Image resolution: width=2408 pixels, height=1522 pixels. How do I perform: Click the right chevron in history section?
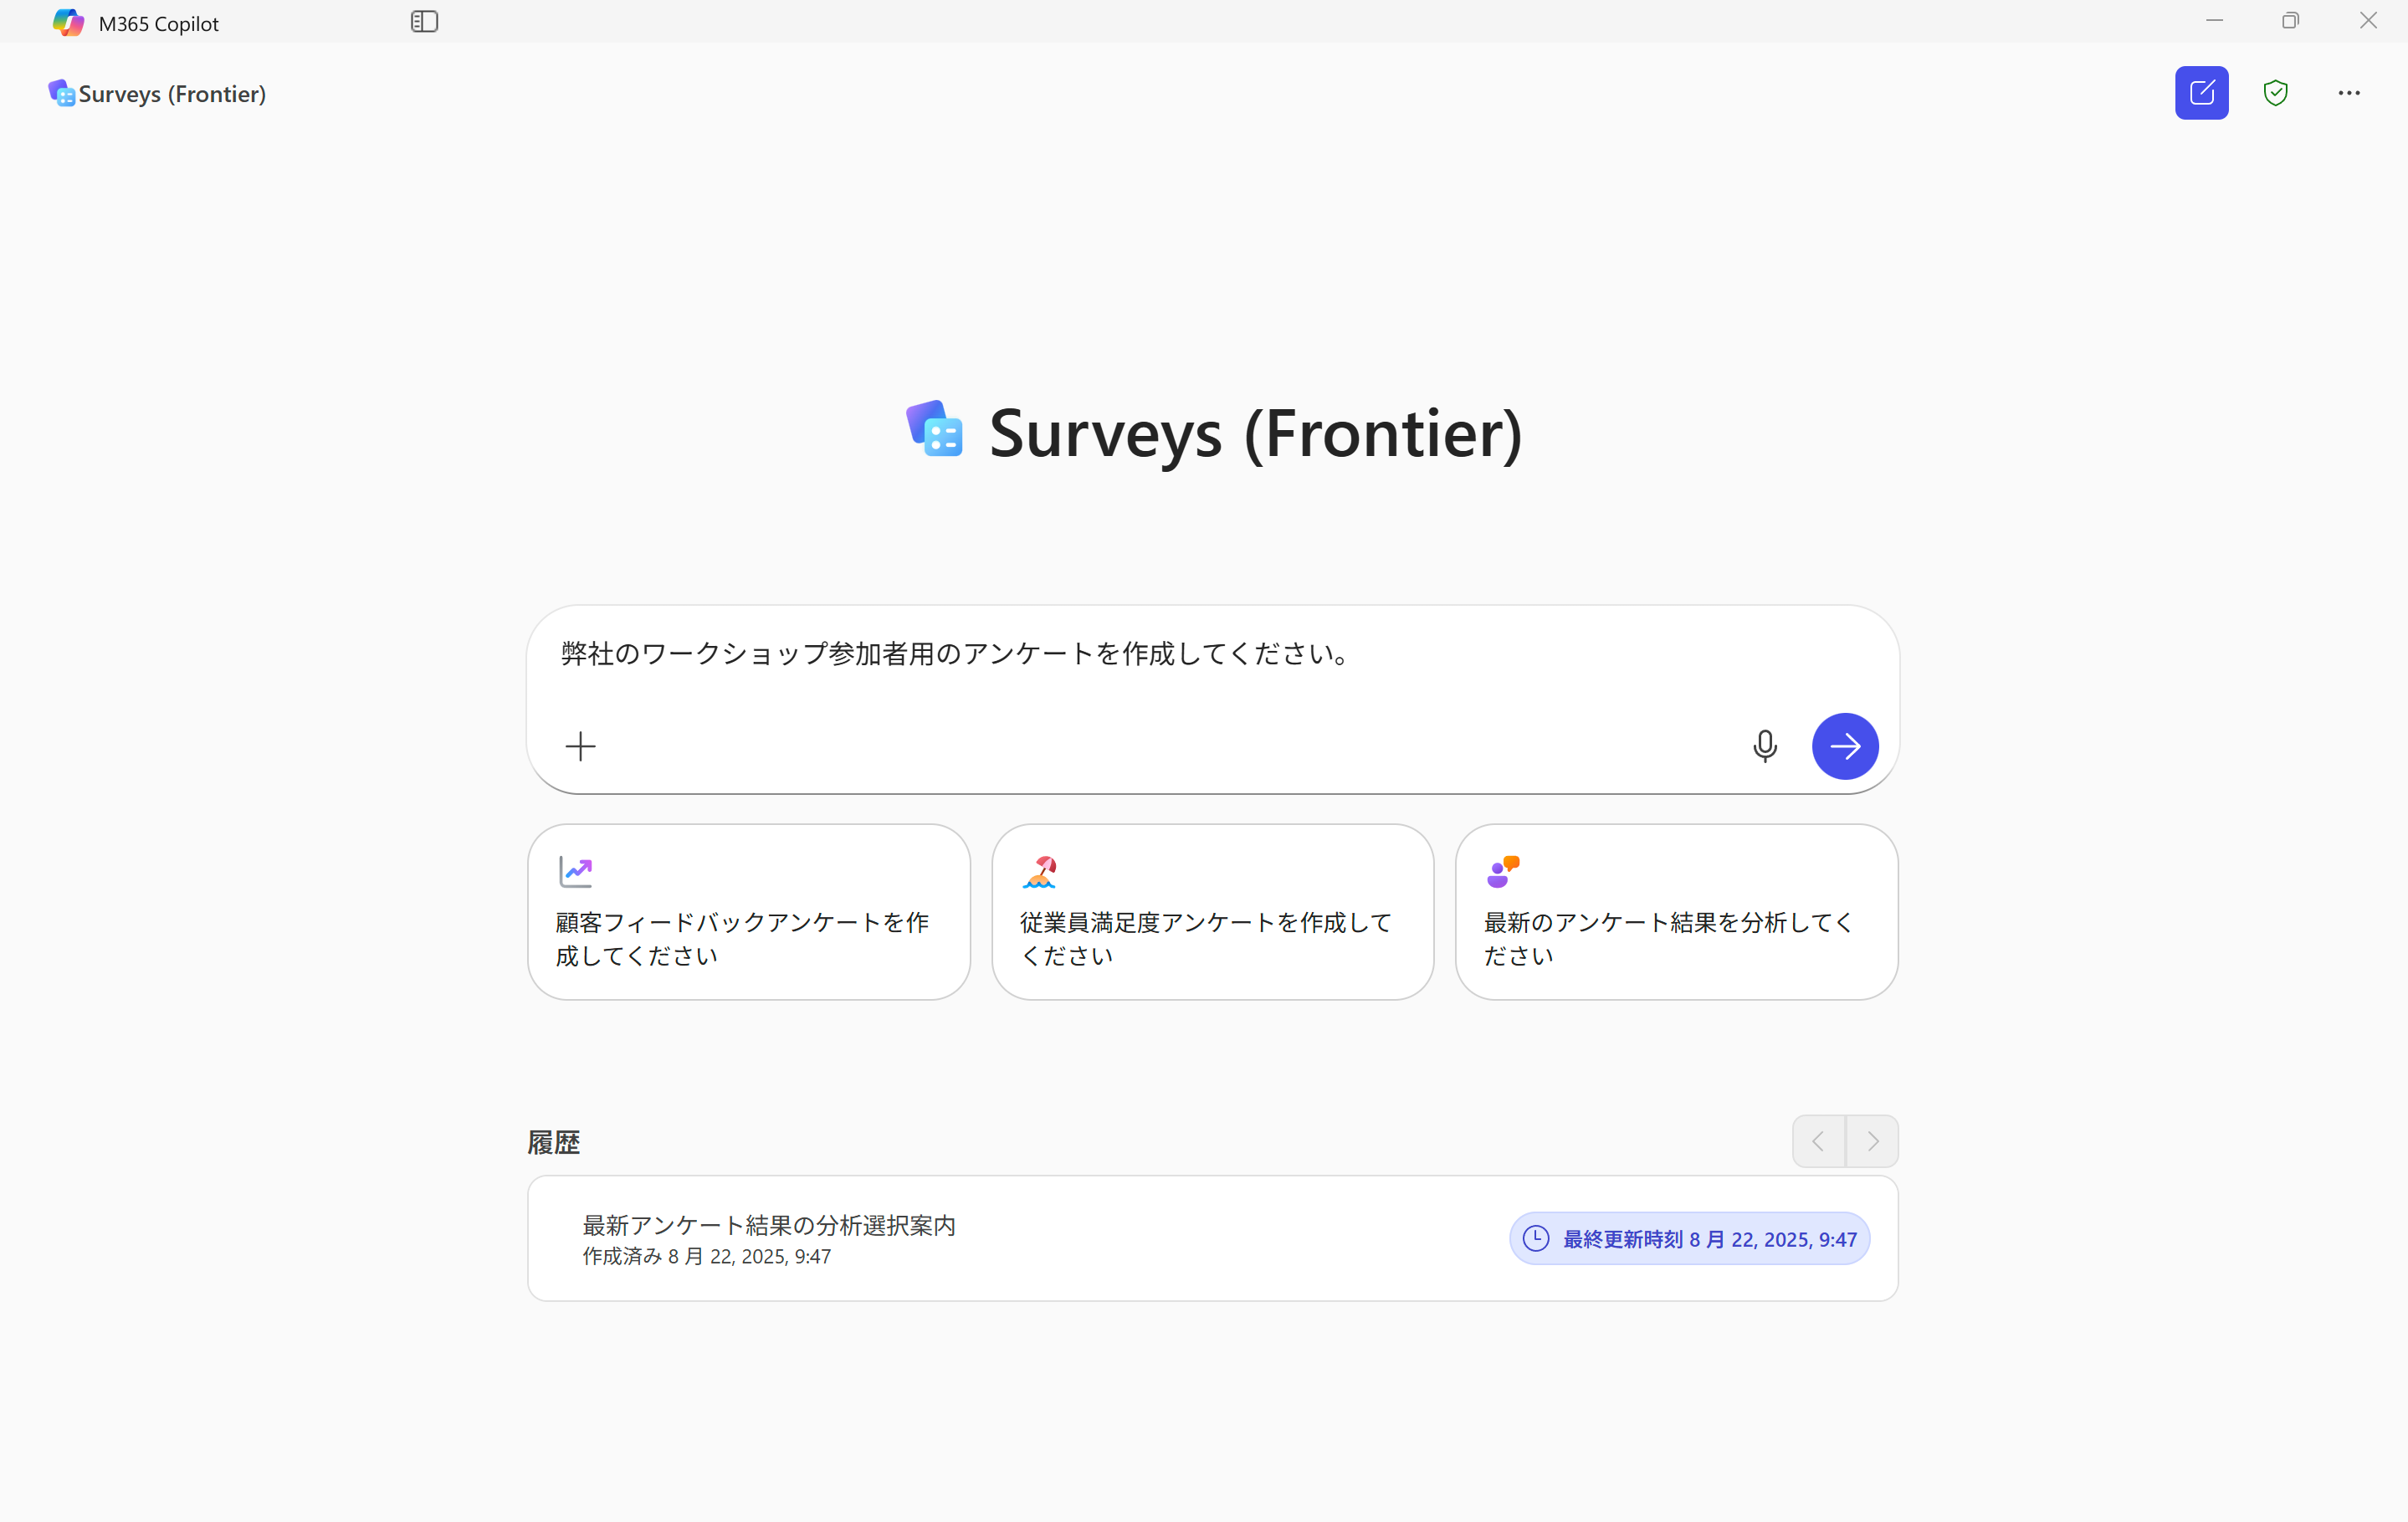coord(1873,1140)
